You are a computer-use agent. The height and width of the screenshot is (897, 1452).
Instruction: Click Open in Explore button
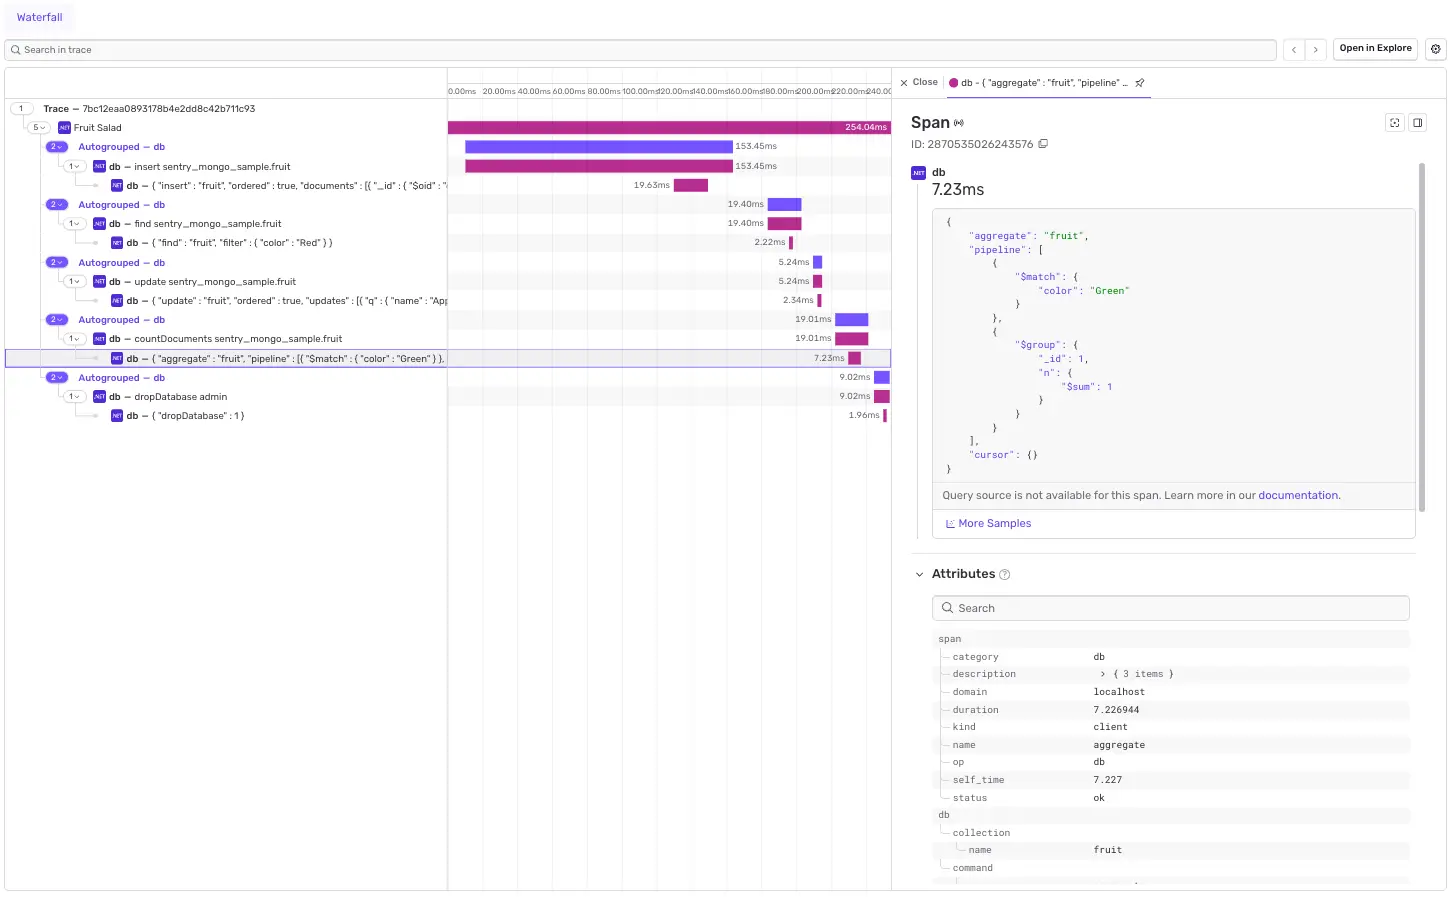tap(1375, 48)
